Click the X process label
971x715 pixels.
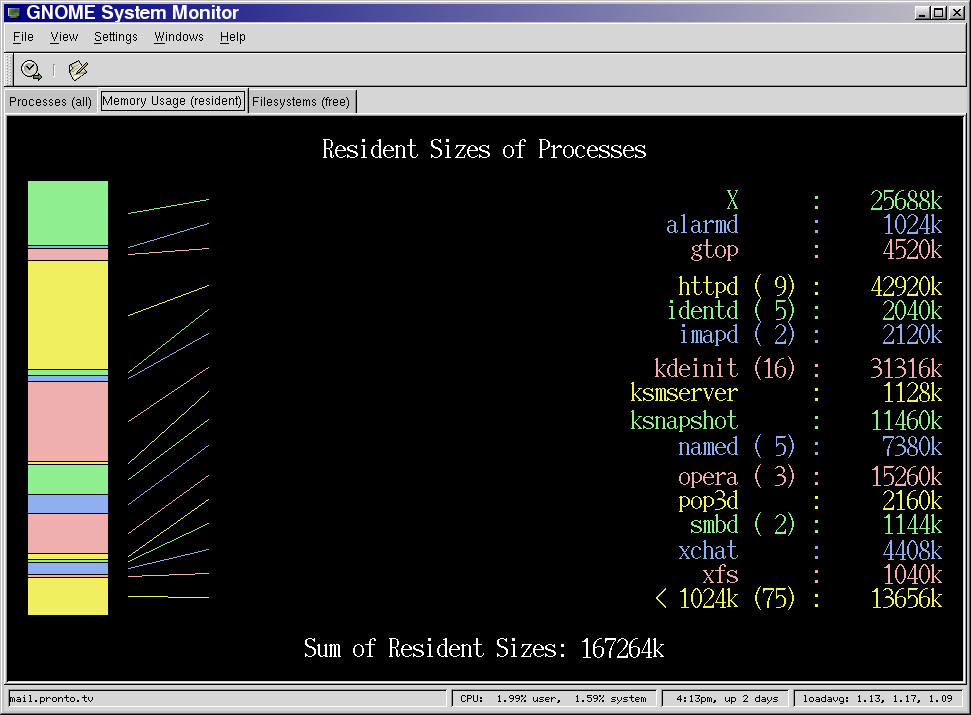click(x=733, y=201)
